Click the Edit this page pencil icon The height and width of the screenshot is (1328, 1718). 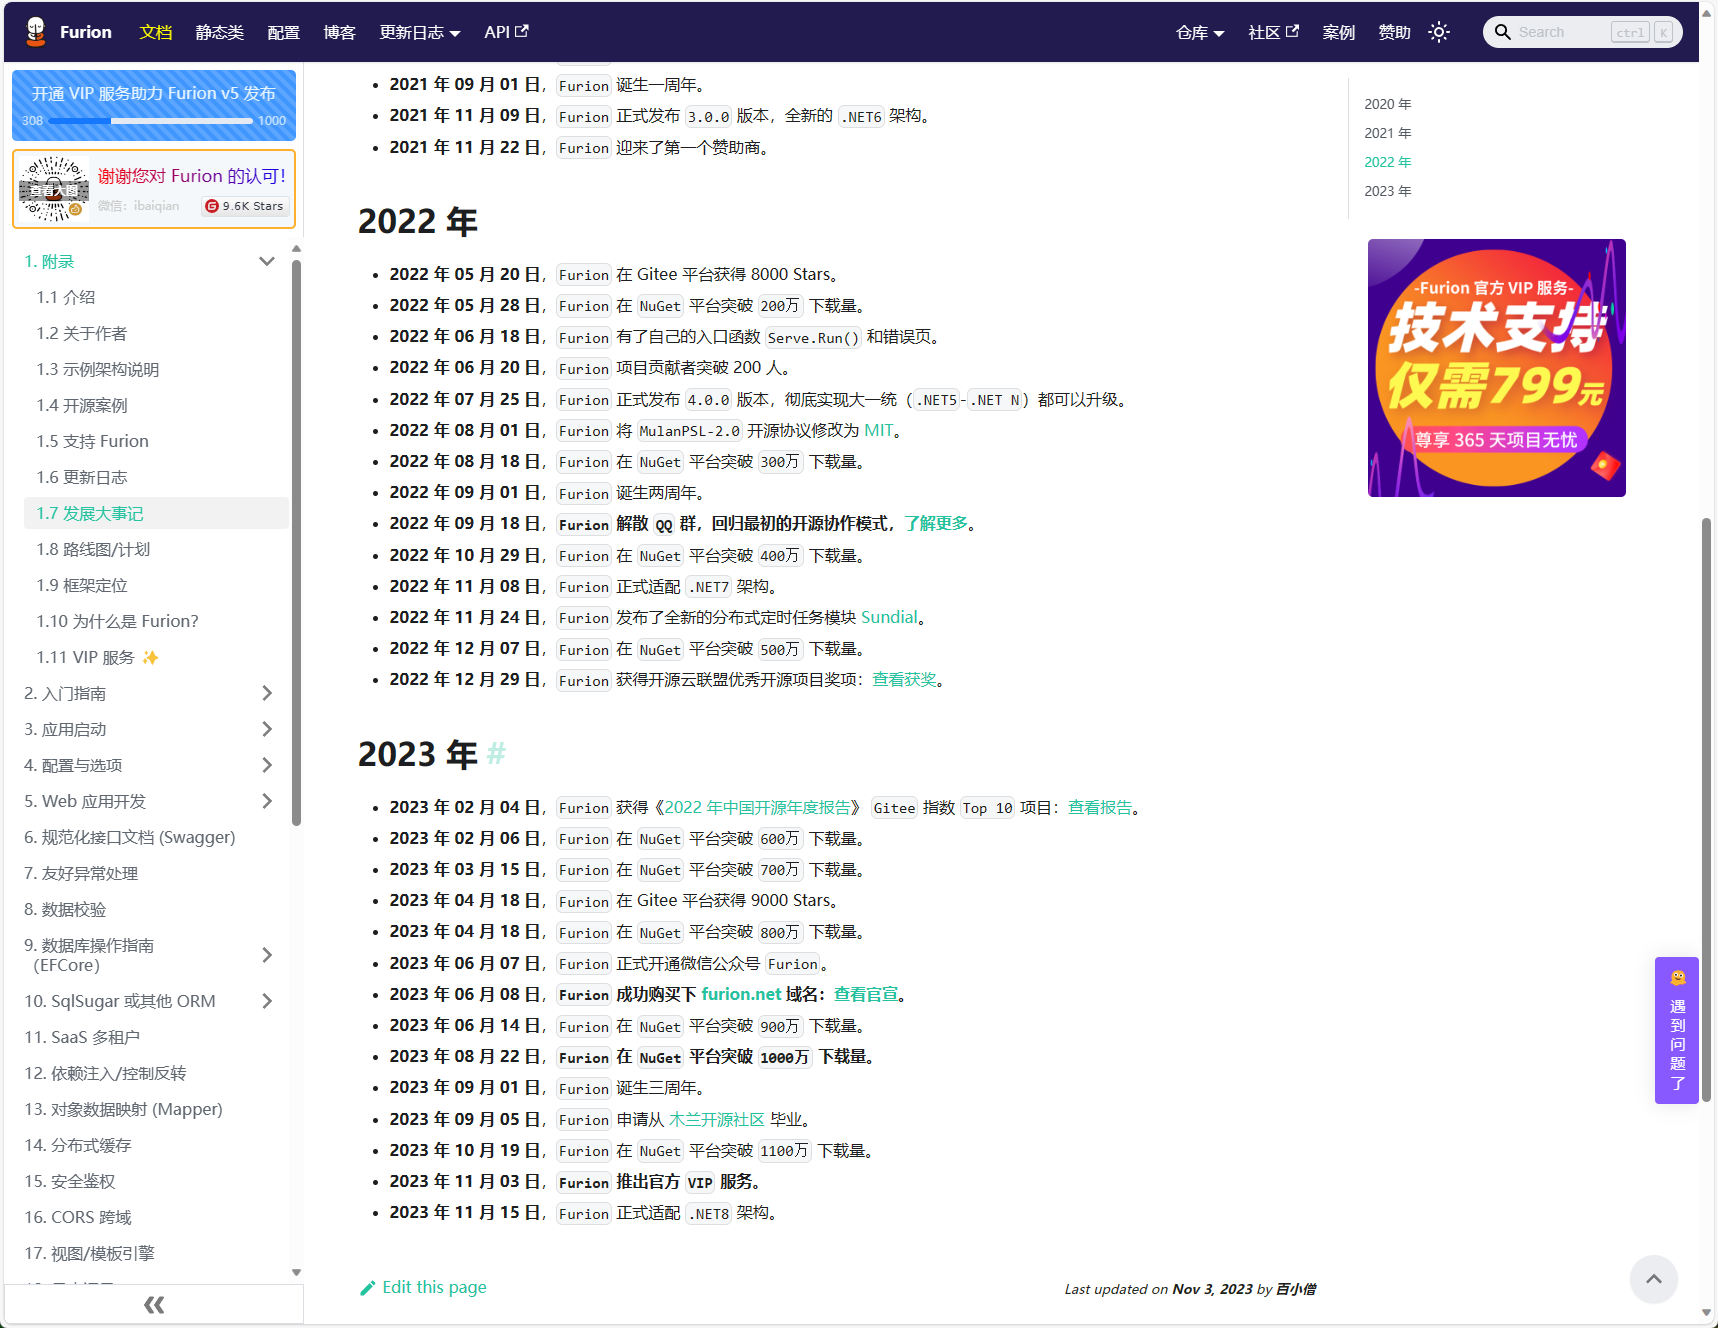[x=368, y=1288]
